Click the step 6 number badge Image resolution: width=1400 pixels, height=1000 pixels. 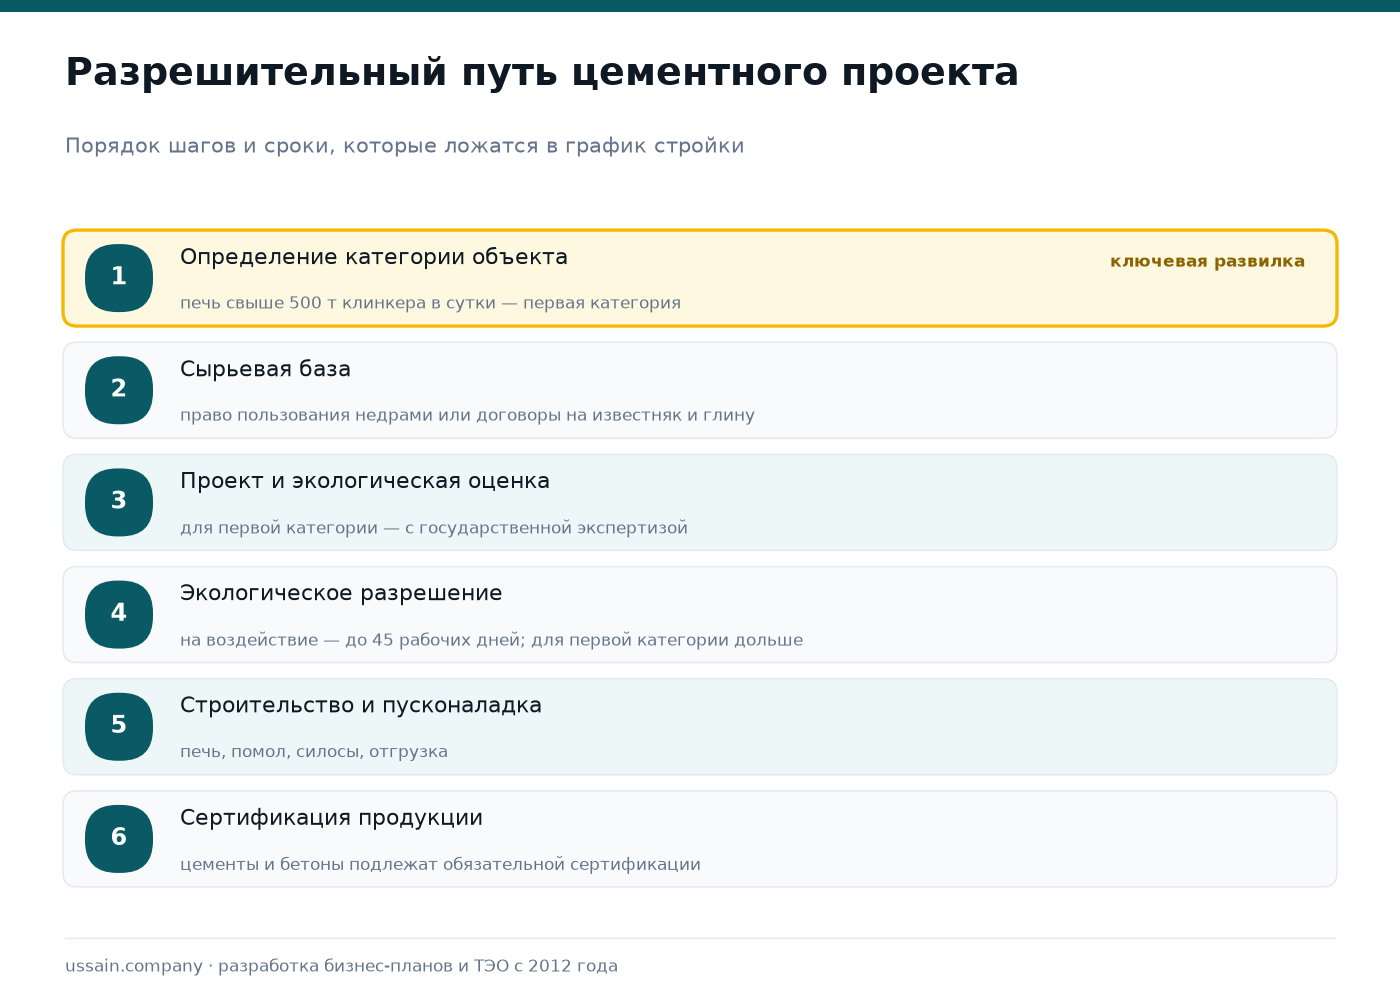tap(119, 838)
